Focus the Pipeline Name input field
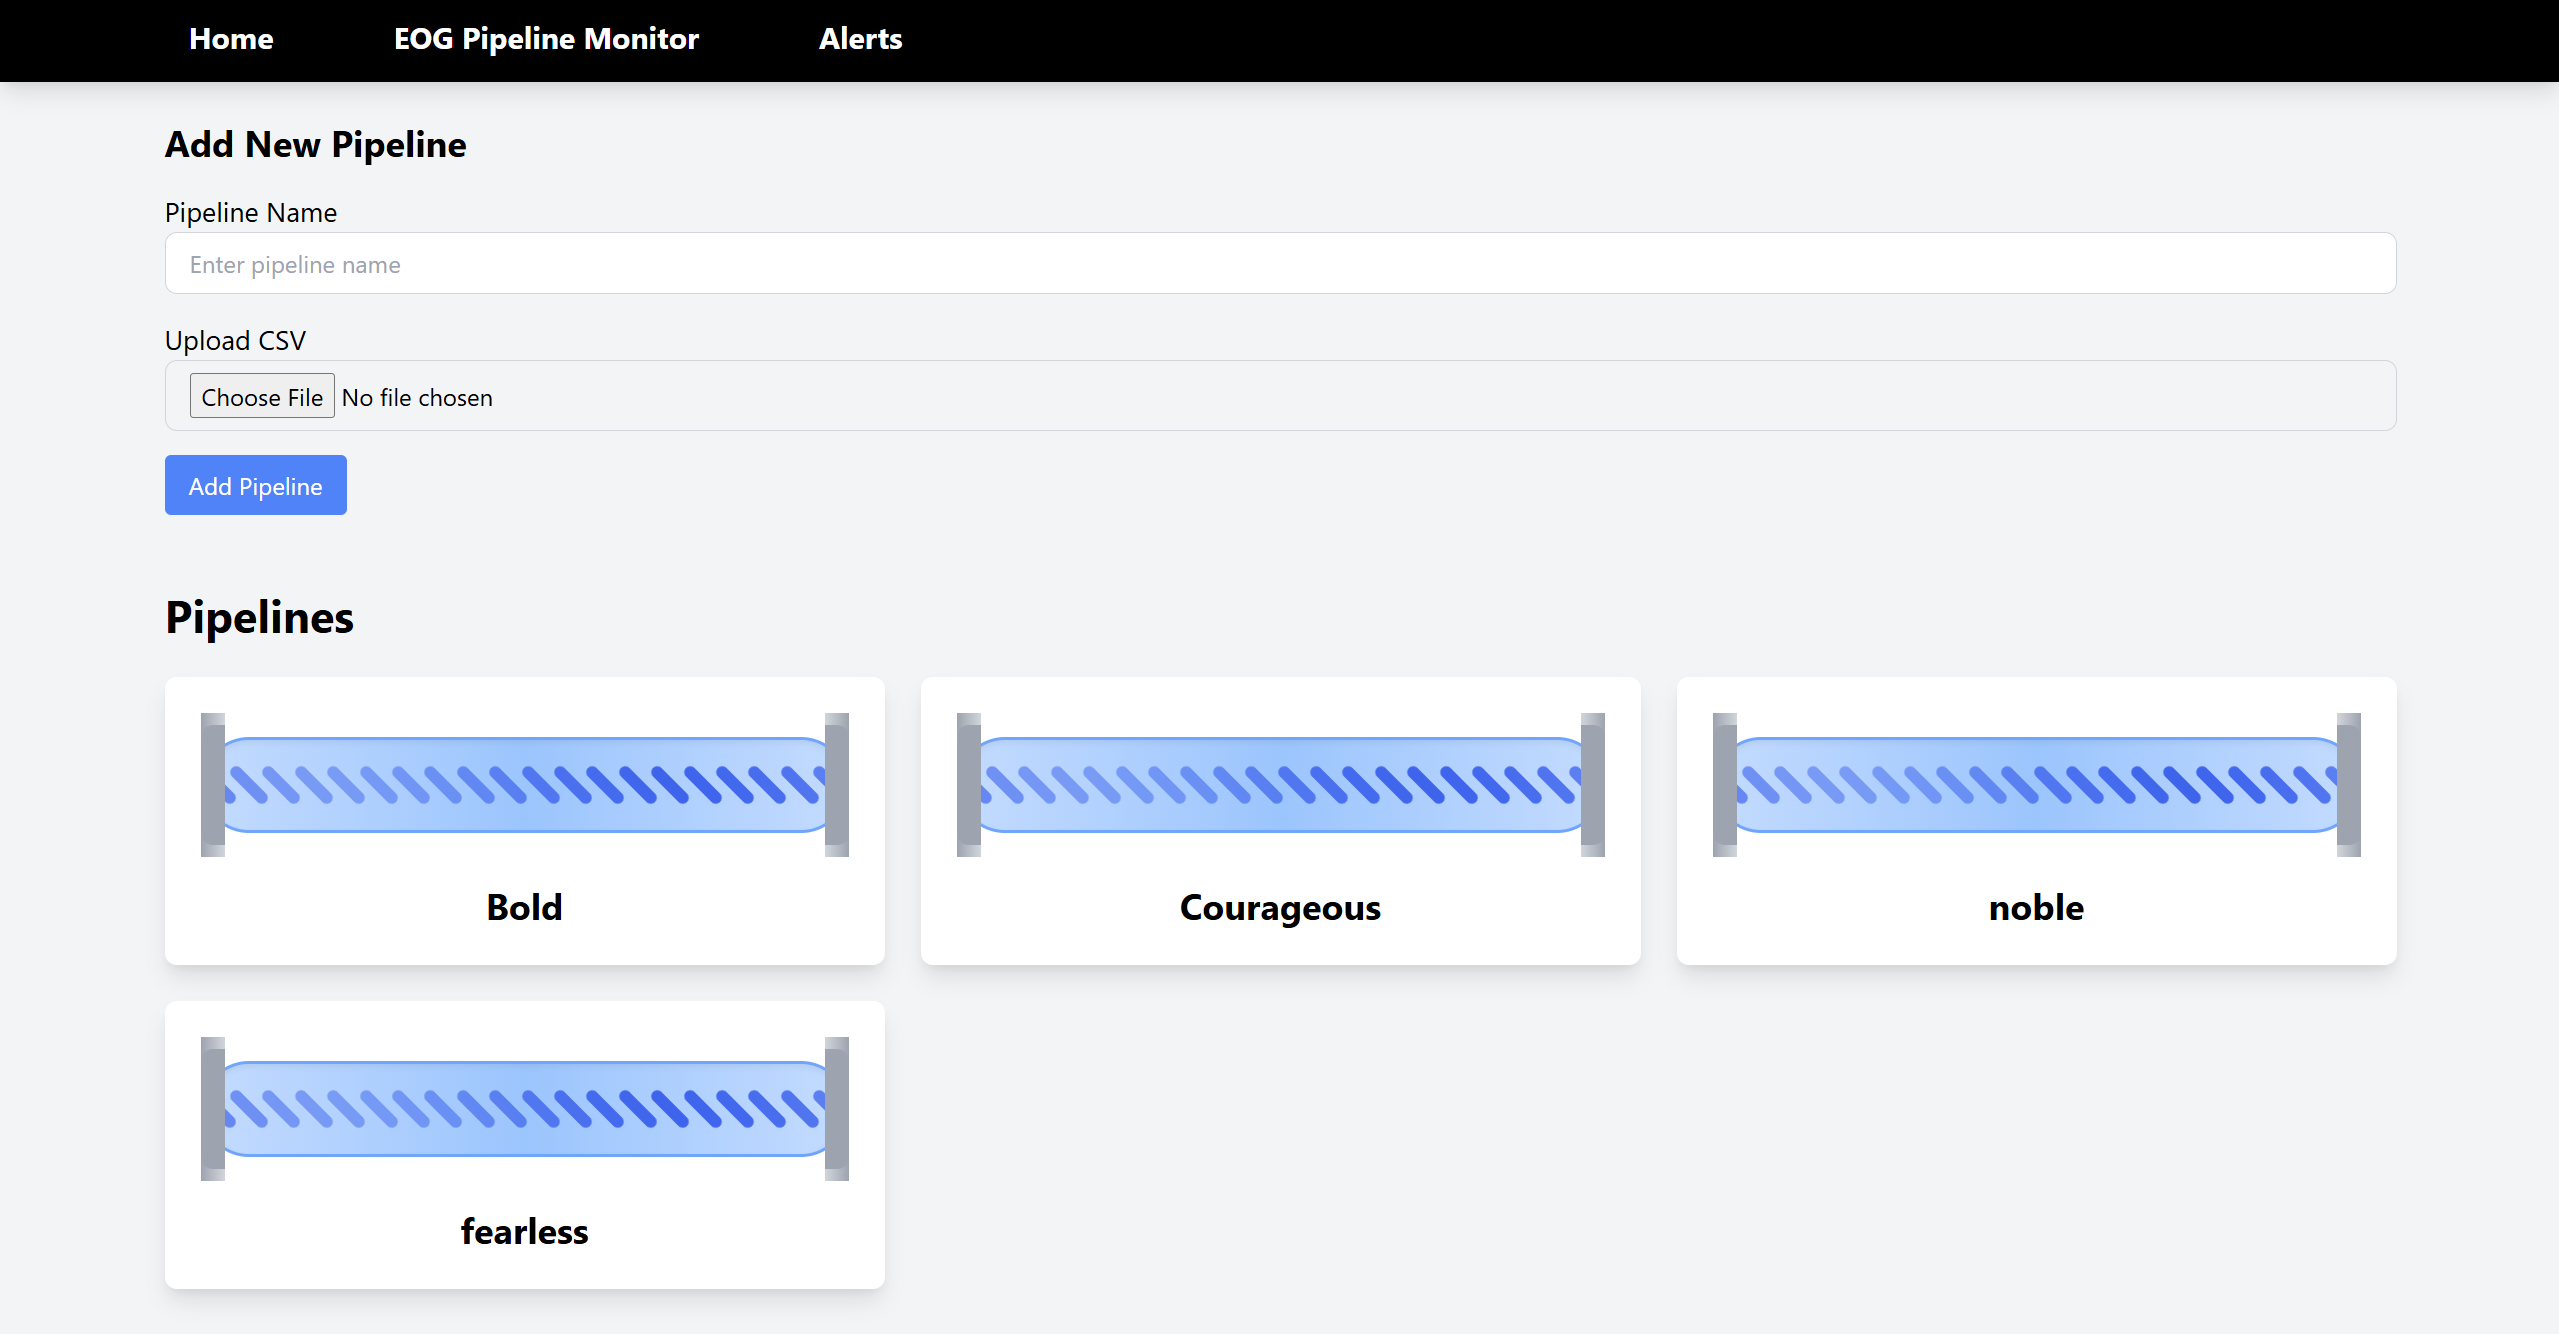Viewport: 2559px width, 1334px height. coord(1280,264)
